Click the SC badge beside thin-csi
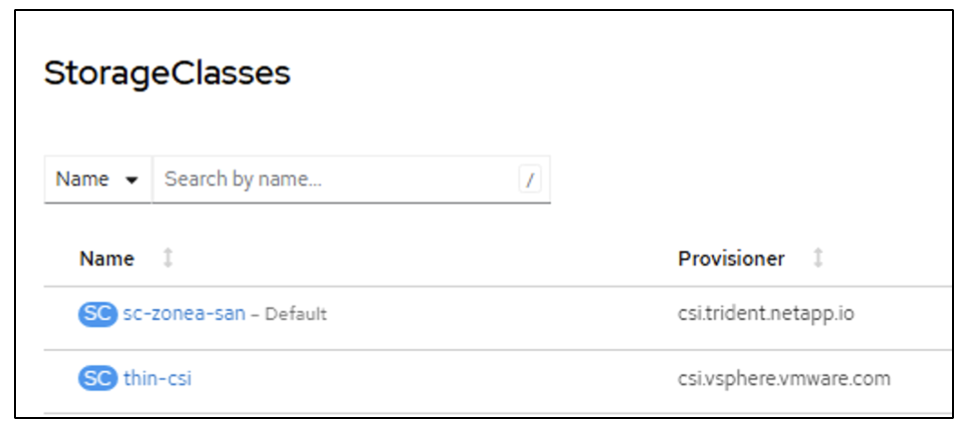This screenshot has height=426, width=966. tap(98, 379)
